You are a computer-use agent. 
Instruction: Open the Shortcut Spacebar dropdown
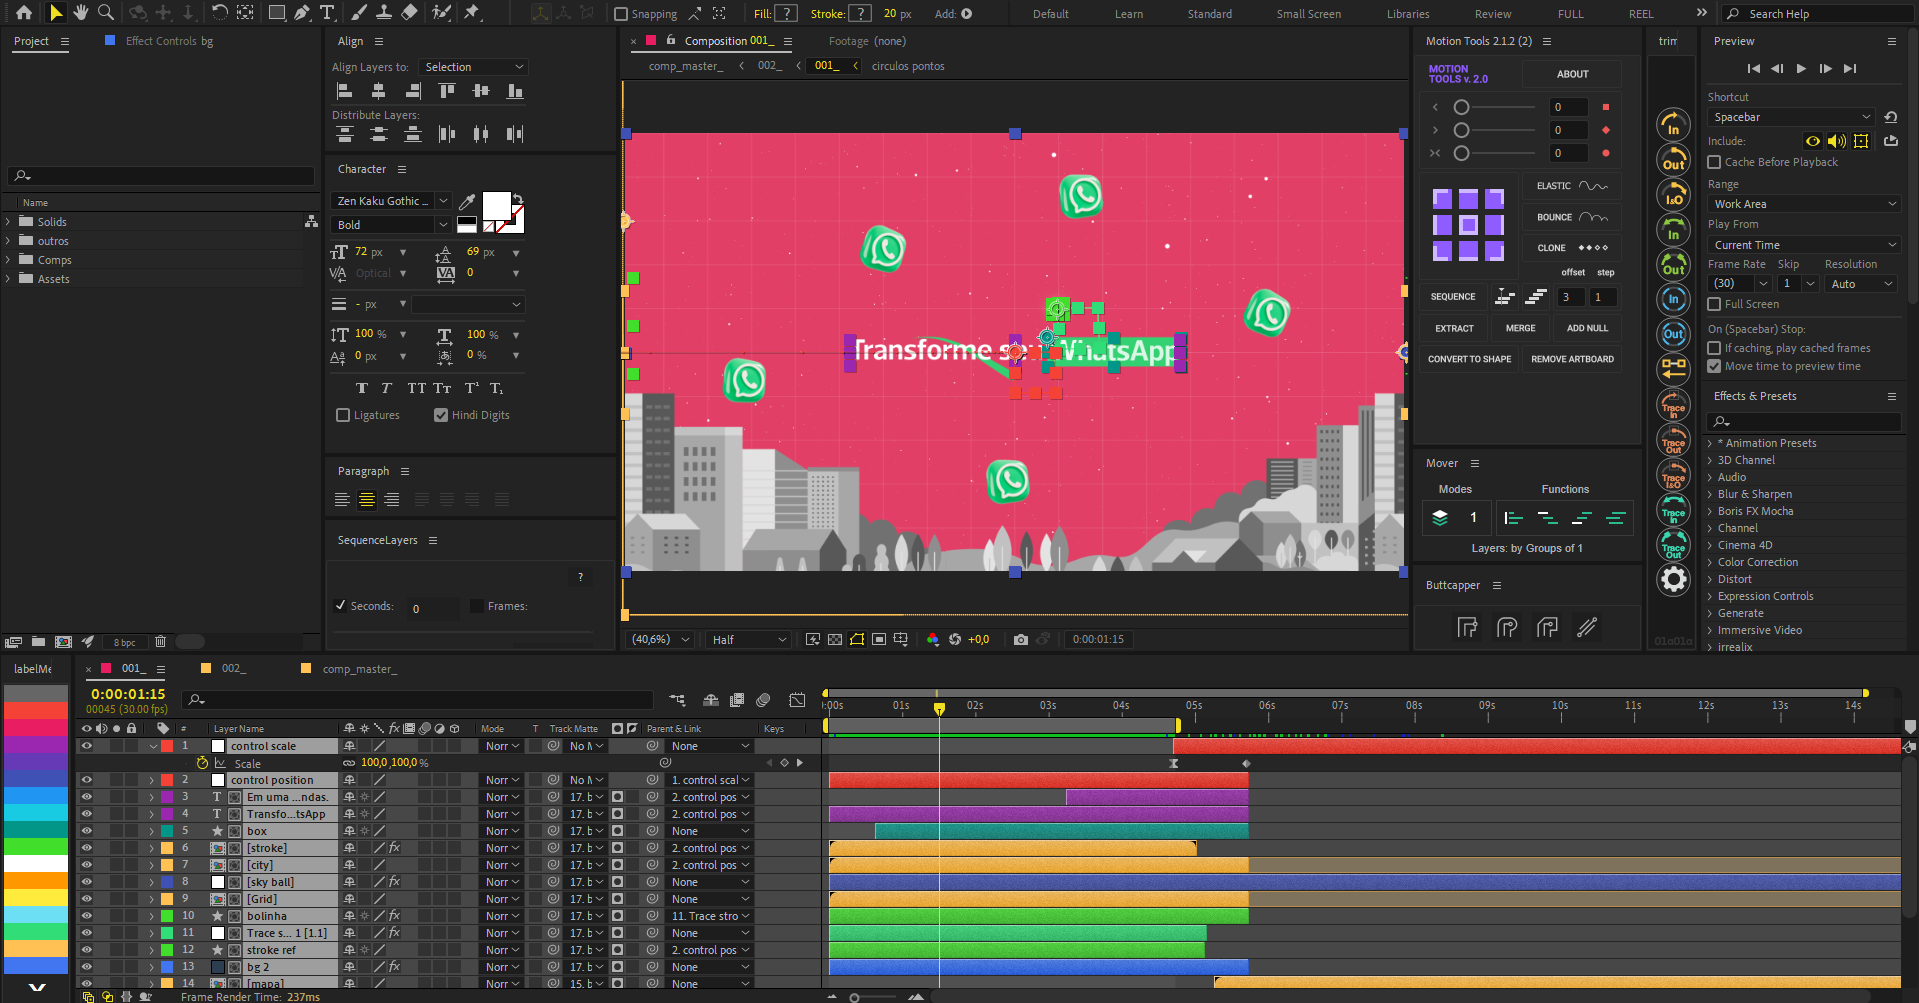click(1791, 117)
